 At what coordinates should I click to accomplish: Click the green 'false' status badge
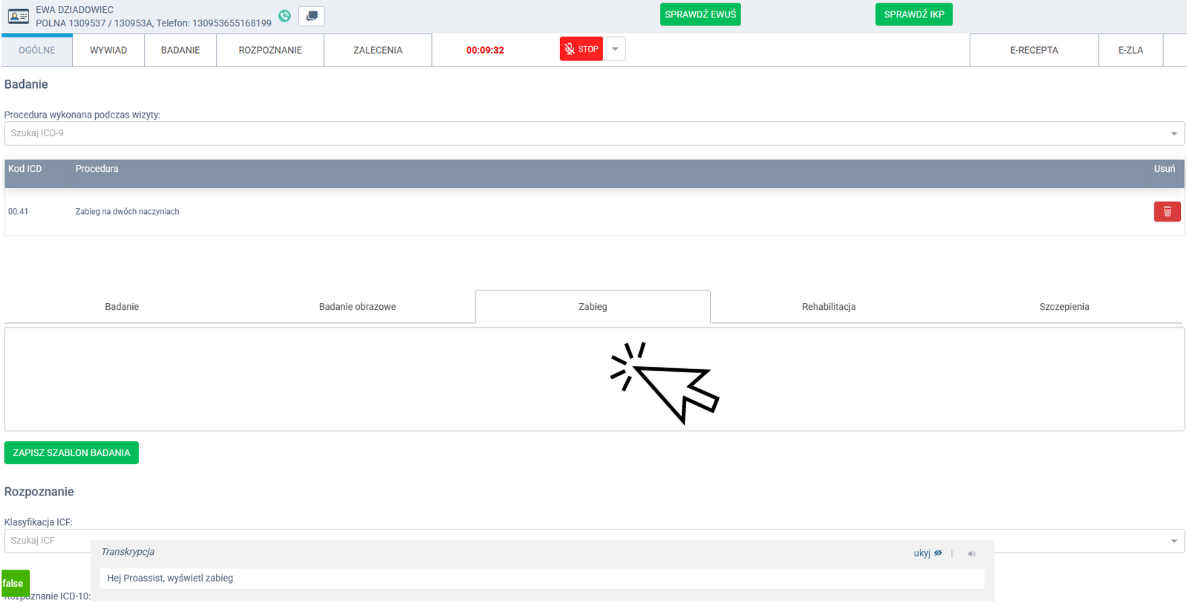tap(14, 583)
